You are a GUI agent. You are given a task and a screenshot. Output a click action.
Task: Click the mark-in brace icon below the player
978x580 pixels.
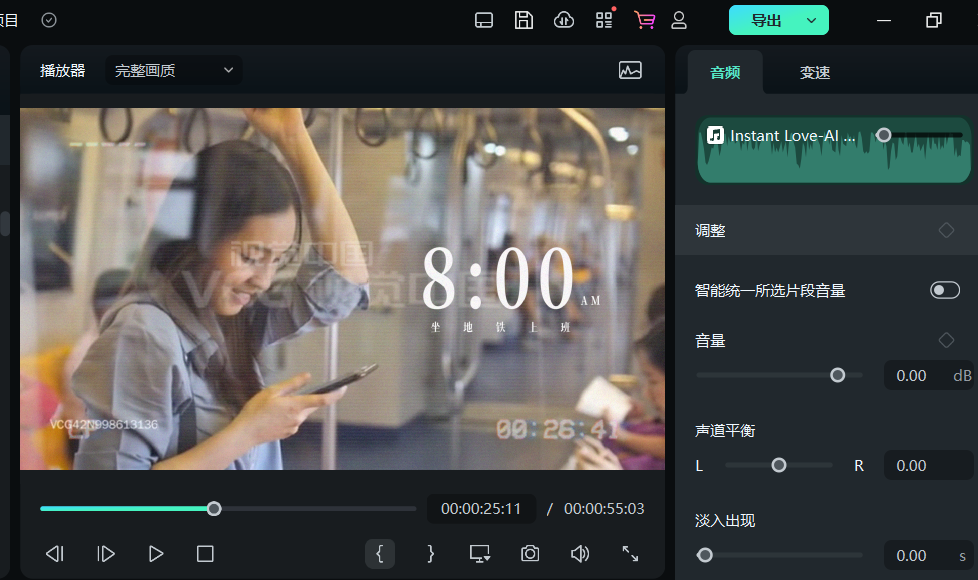380,553
